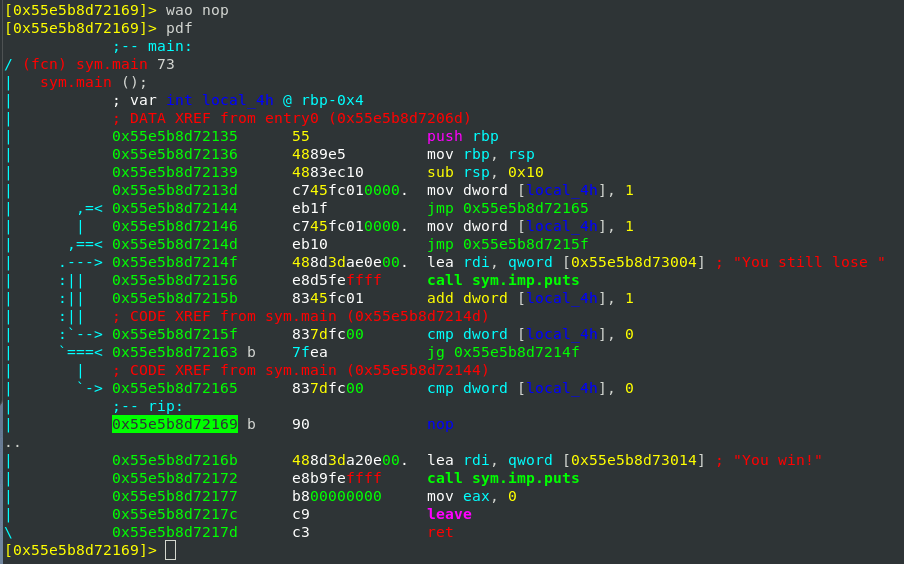This screenshot has height=564, width=904.
Task: Click the "You still lose" string comment
Action: 808,262
